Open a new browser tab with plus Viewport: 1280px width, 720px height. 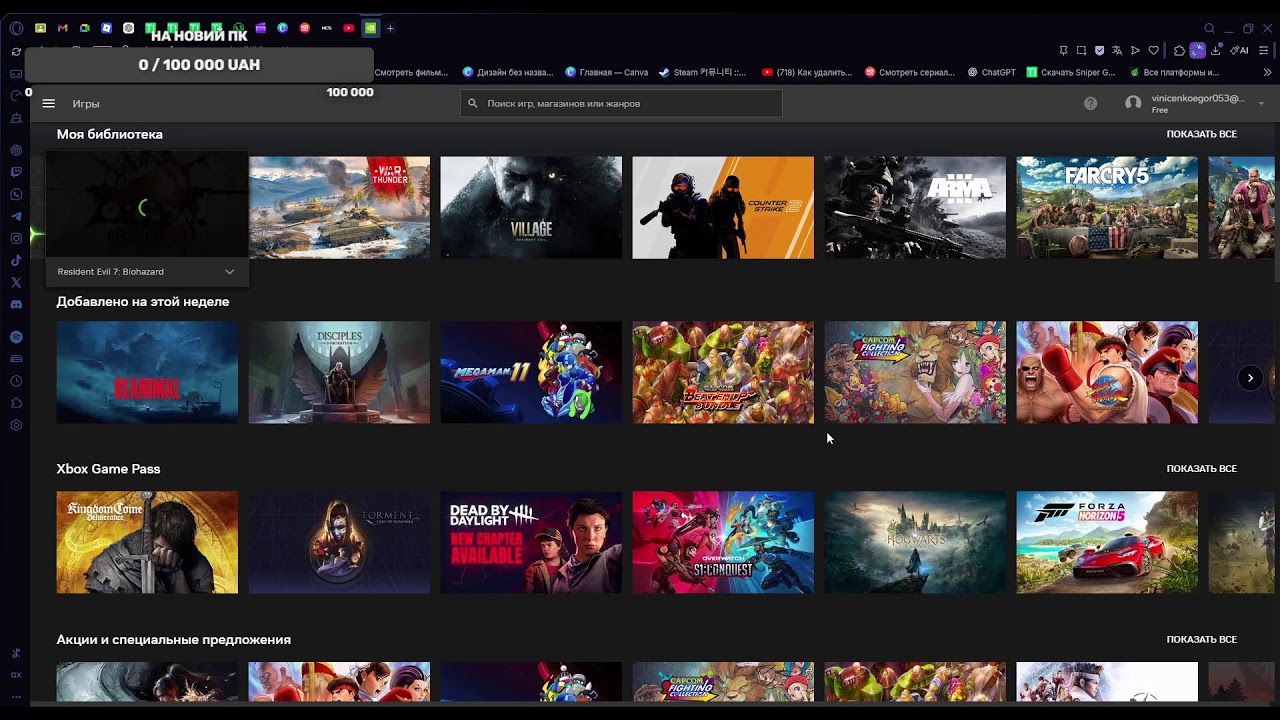[390, 28]
